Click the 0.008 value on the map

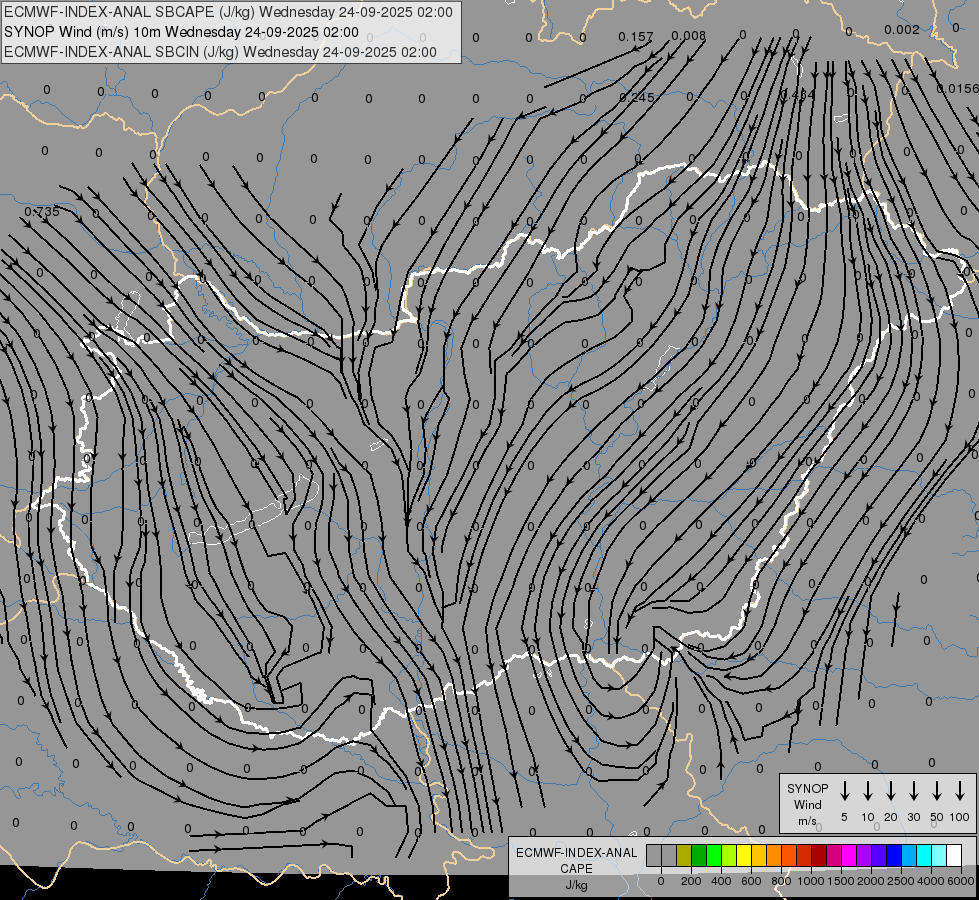click(689, 36)
